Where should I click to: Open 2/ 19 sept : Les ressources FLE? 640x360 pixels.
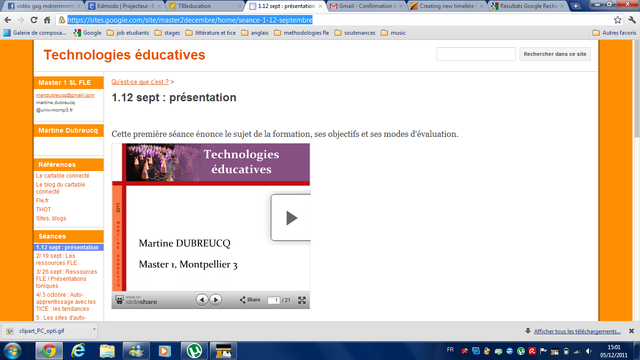[x=56, y=259]
